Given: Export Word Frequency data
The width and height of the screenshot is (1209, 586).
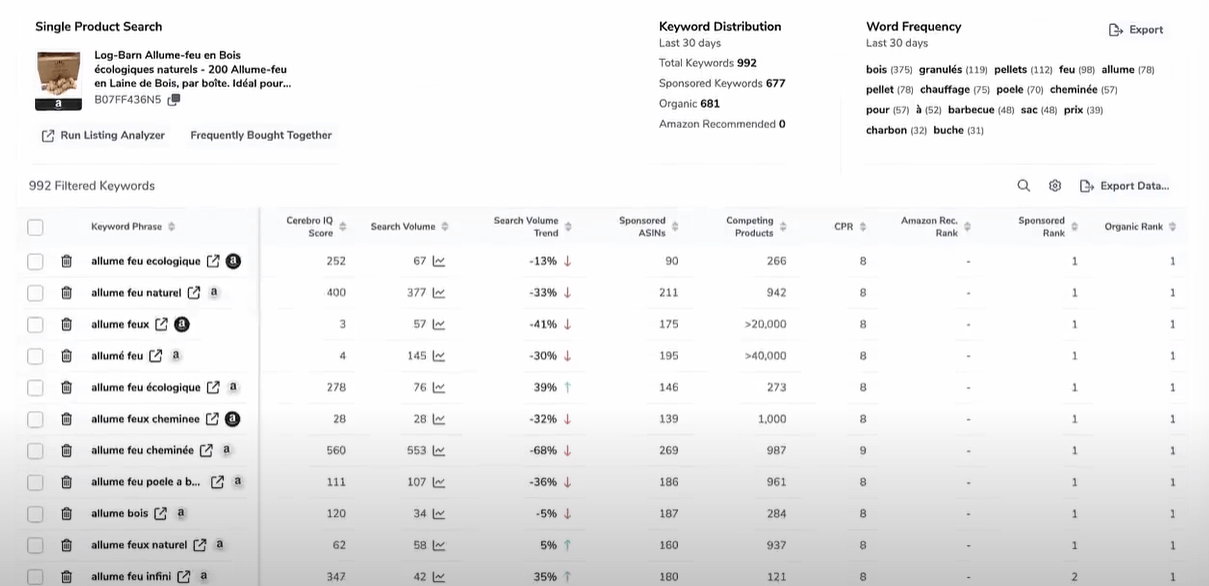Looking at the screenshot, I should (x=1136, y=30).
